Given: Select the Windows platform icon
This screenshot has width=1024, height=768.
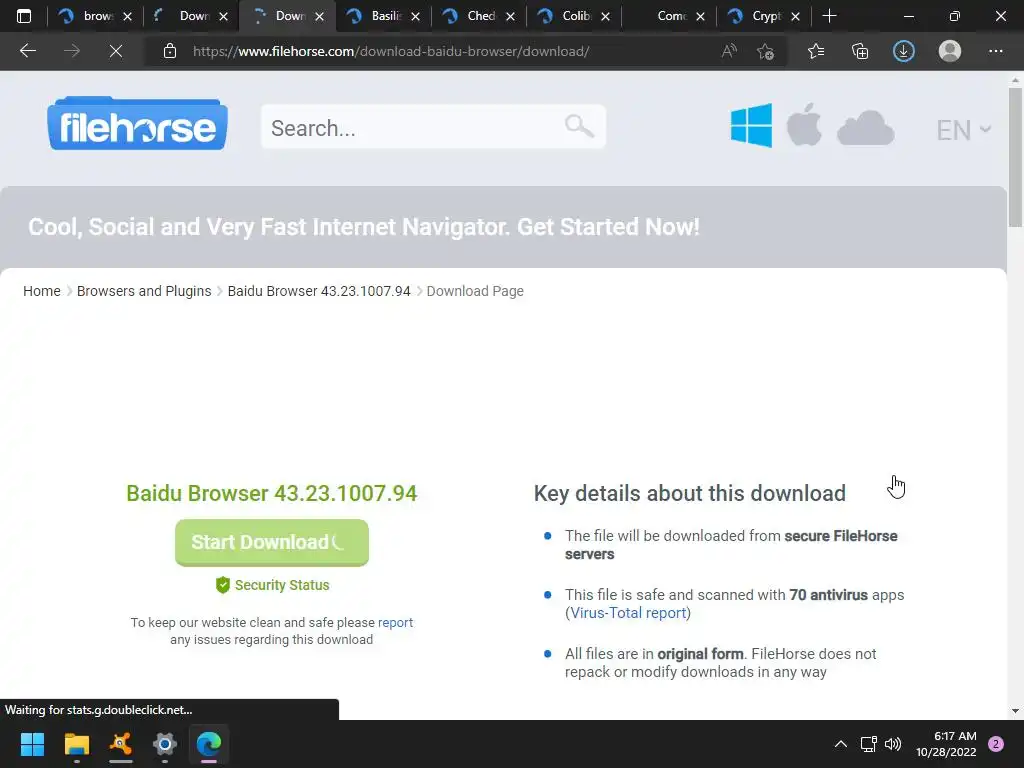Looking at the screenshot, I should (751, 125).
